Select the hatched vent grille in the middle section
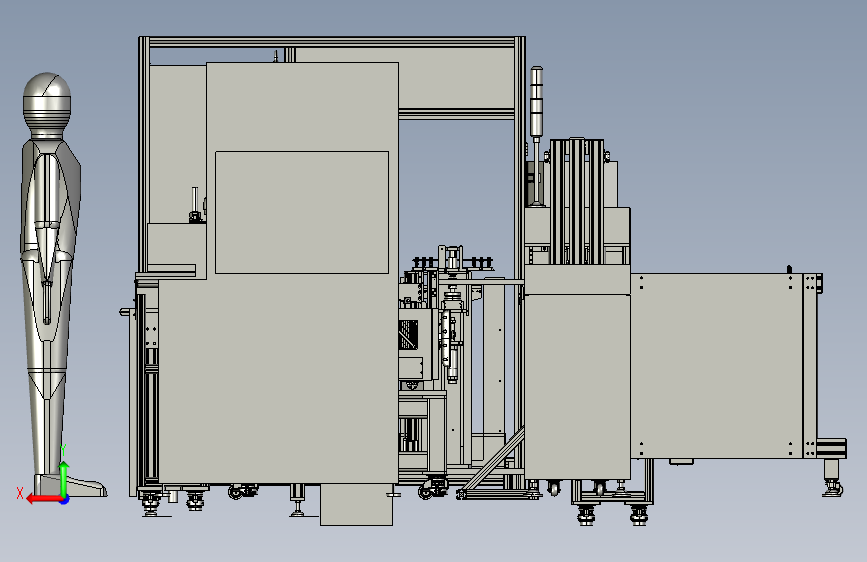The image size is (867, 562). point(408,335)
